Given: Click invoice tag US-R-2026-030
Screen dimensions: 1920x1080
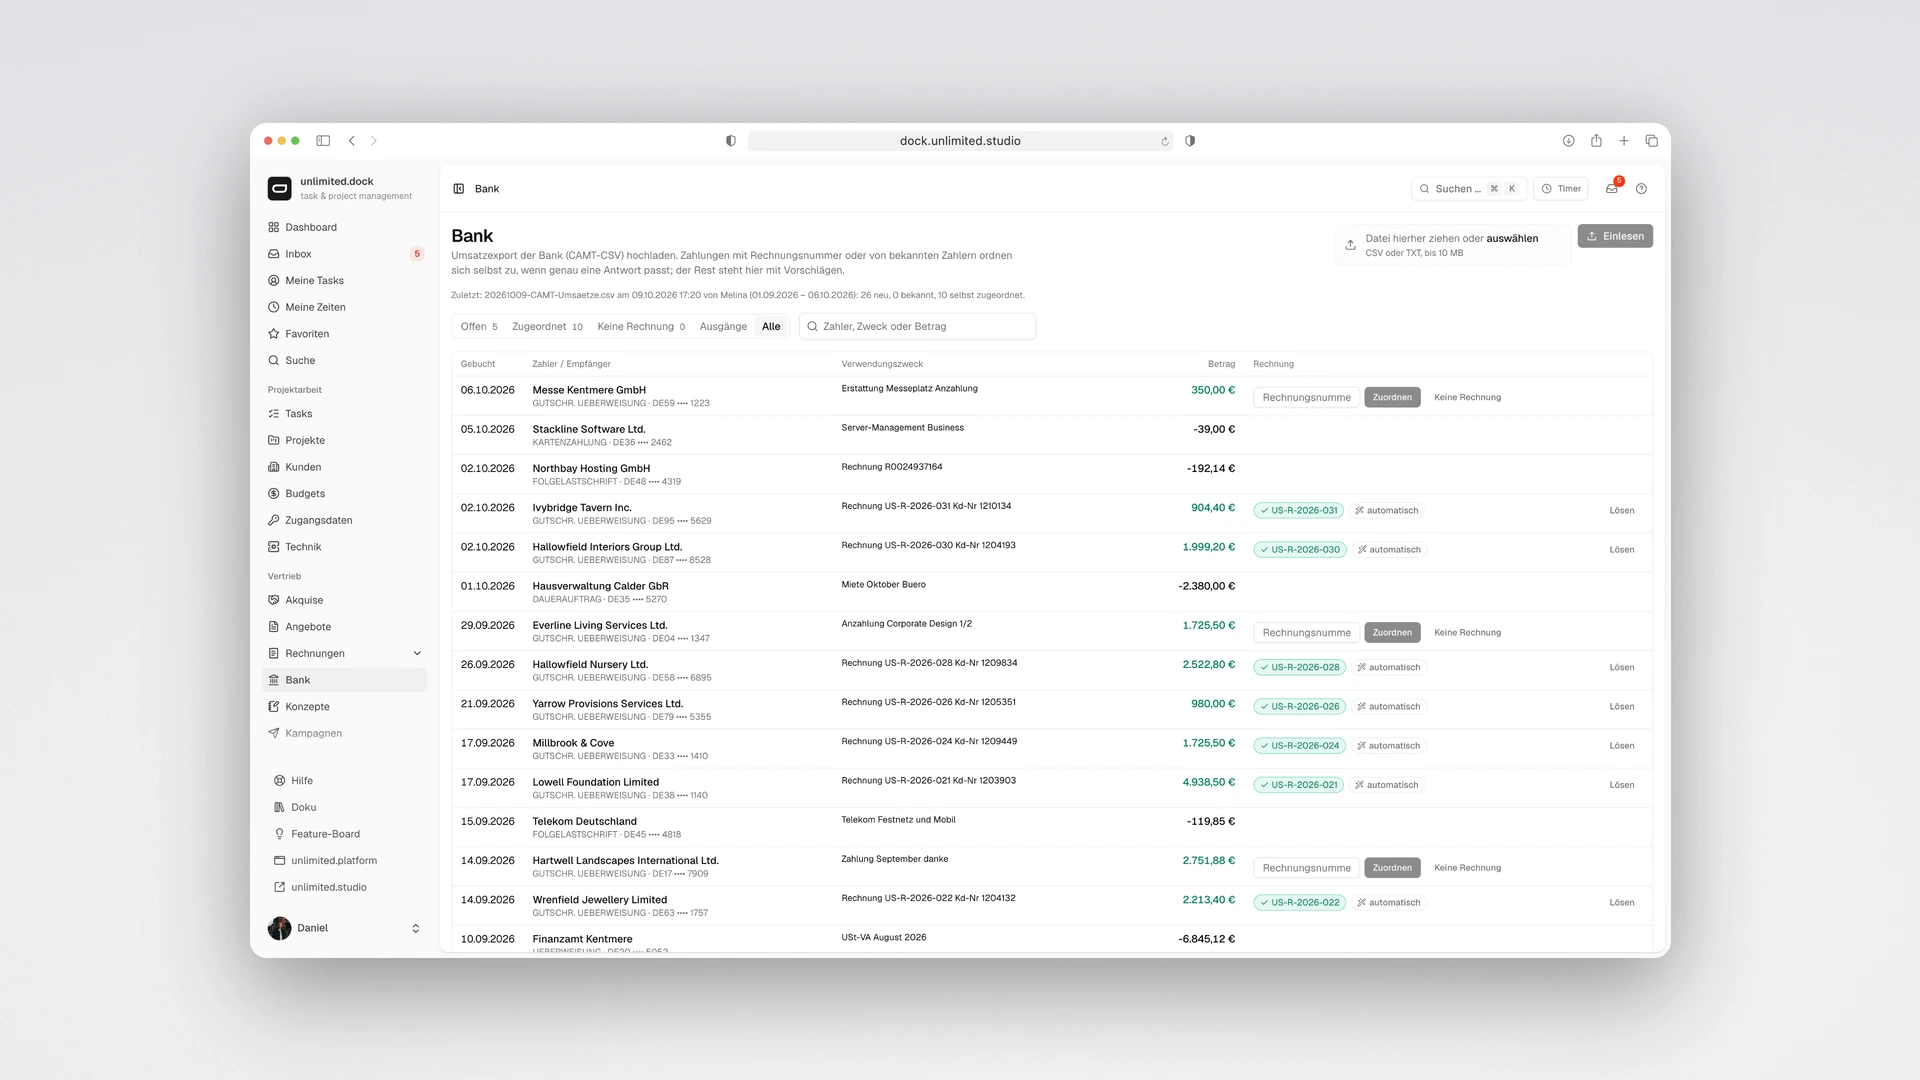Looking at the screenshot, I should [1300, 550].
